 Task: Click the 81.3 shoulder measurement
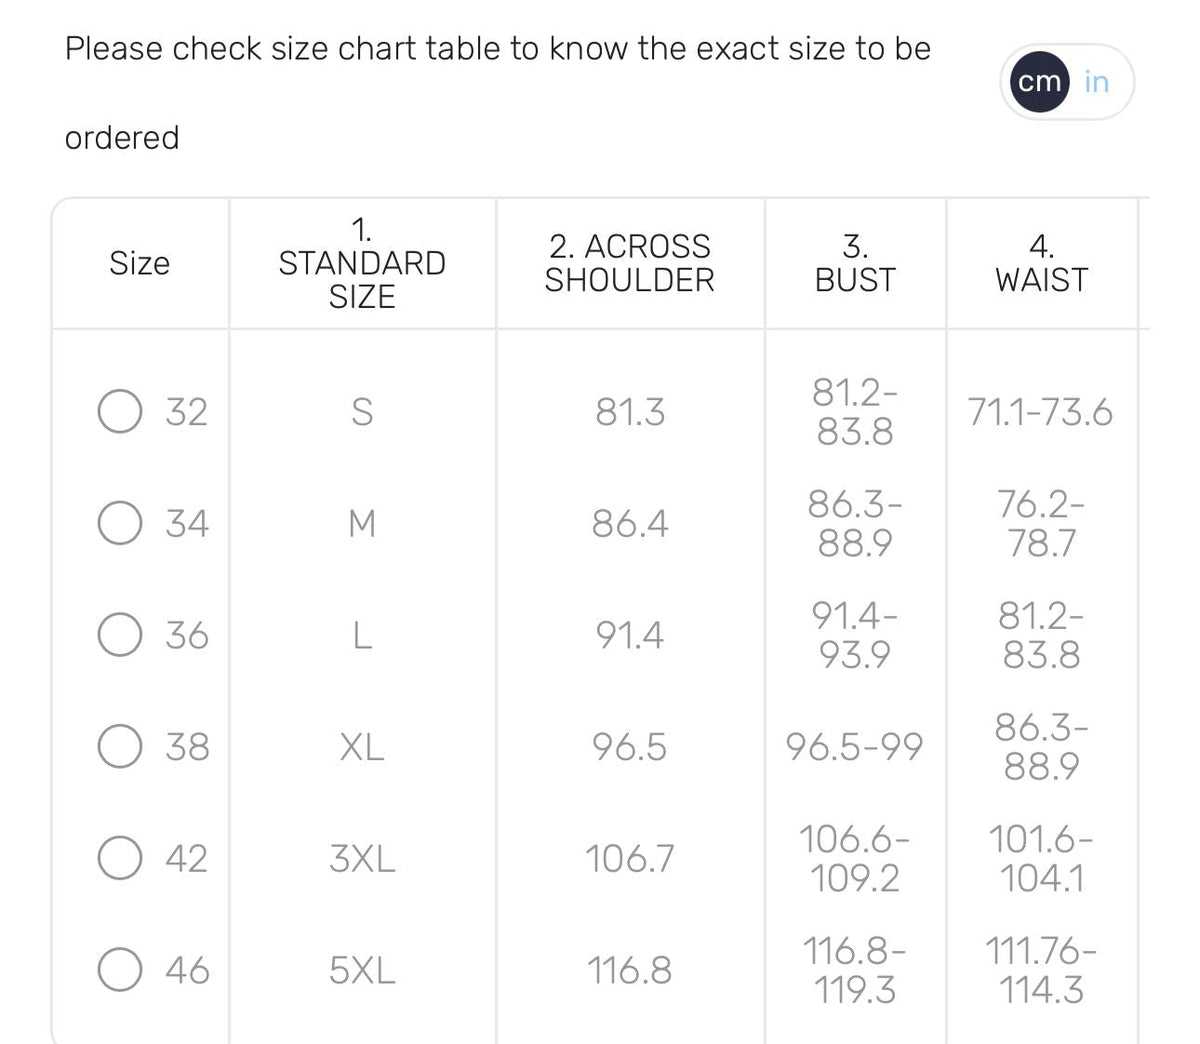pos(630,412)
